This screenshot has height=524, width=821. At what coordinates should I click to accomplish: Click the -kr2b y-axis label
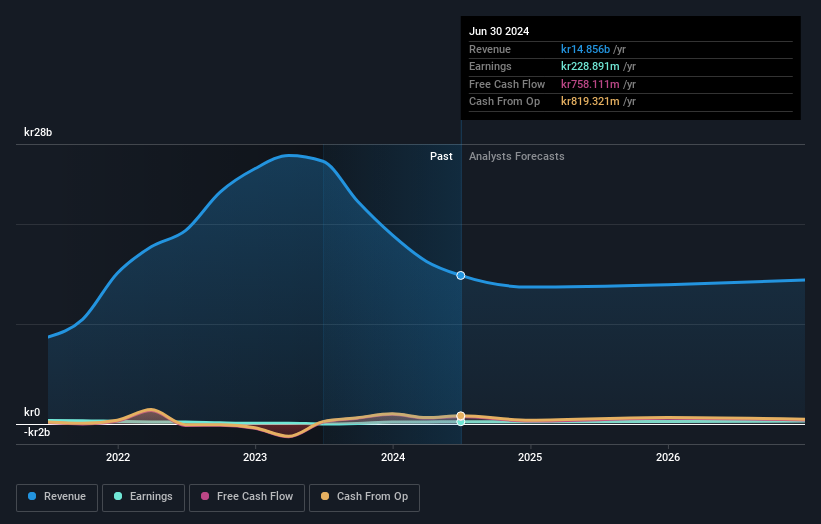click(x=37, y=432)
